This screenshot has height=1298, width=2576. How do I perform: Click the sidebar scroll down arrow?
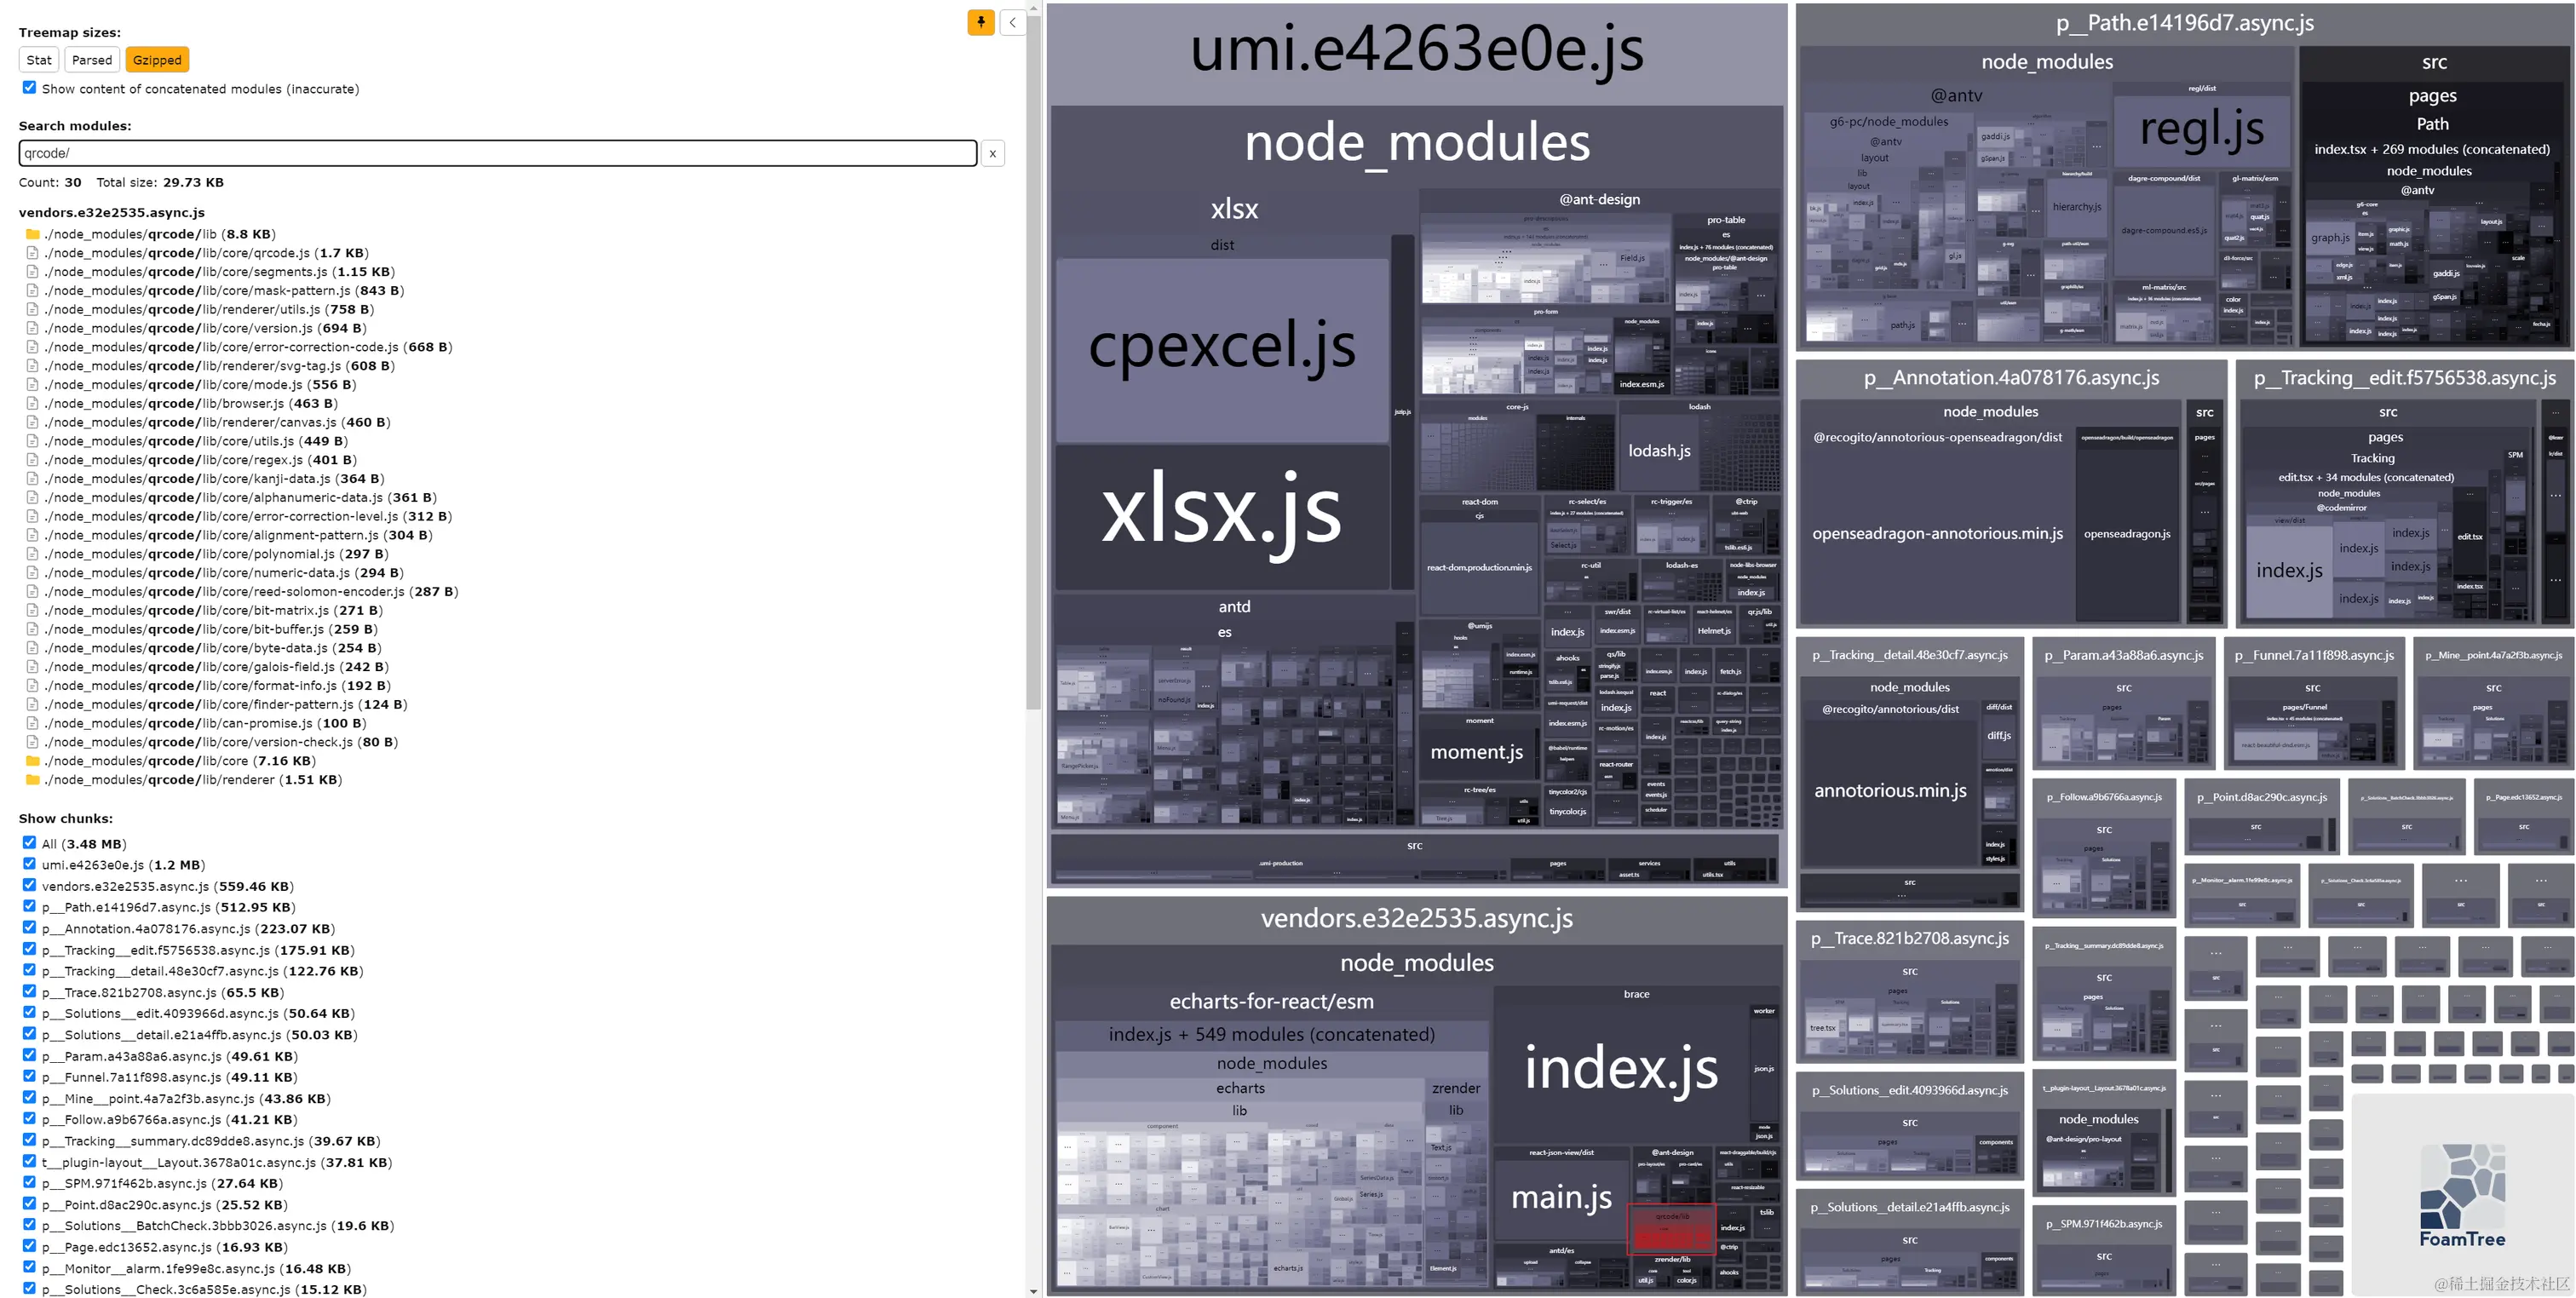point(1033,1291)
